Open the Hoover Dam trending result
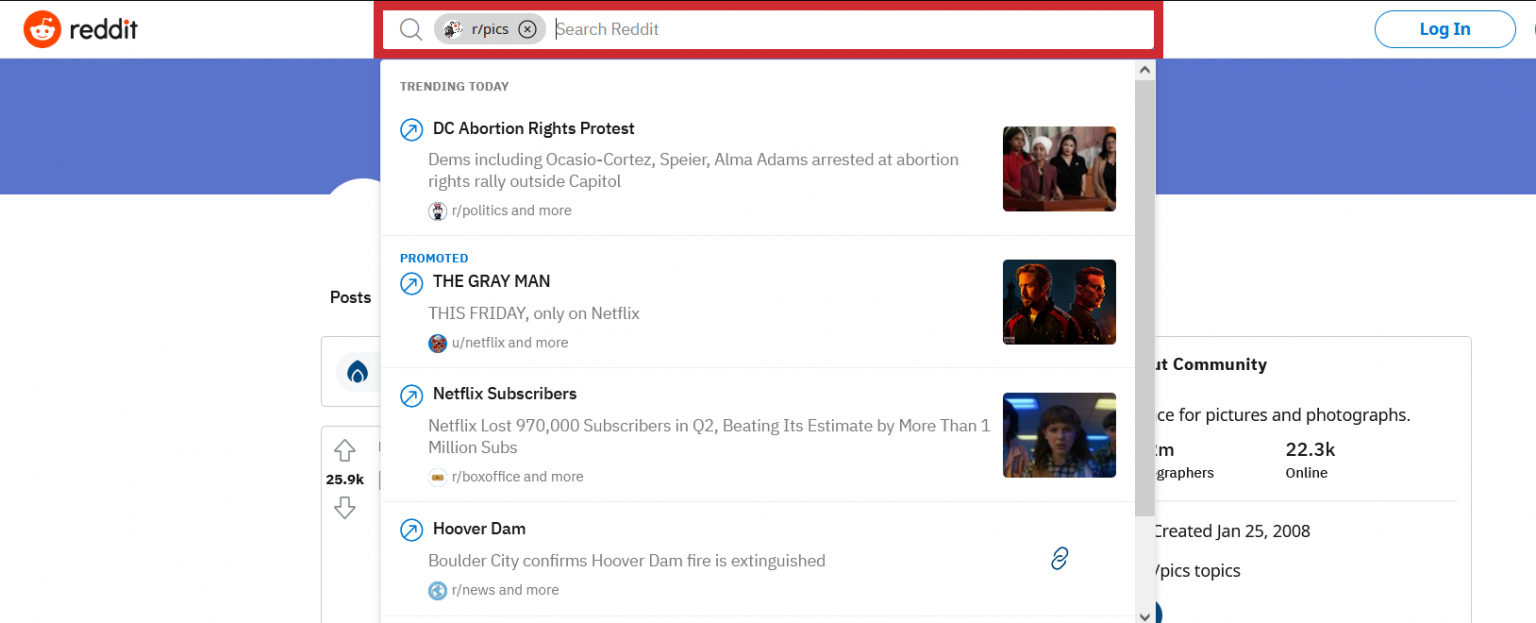 point(479,528)
